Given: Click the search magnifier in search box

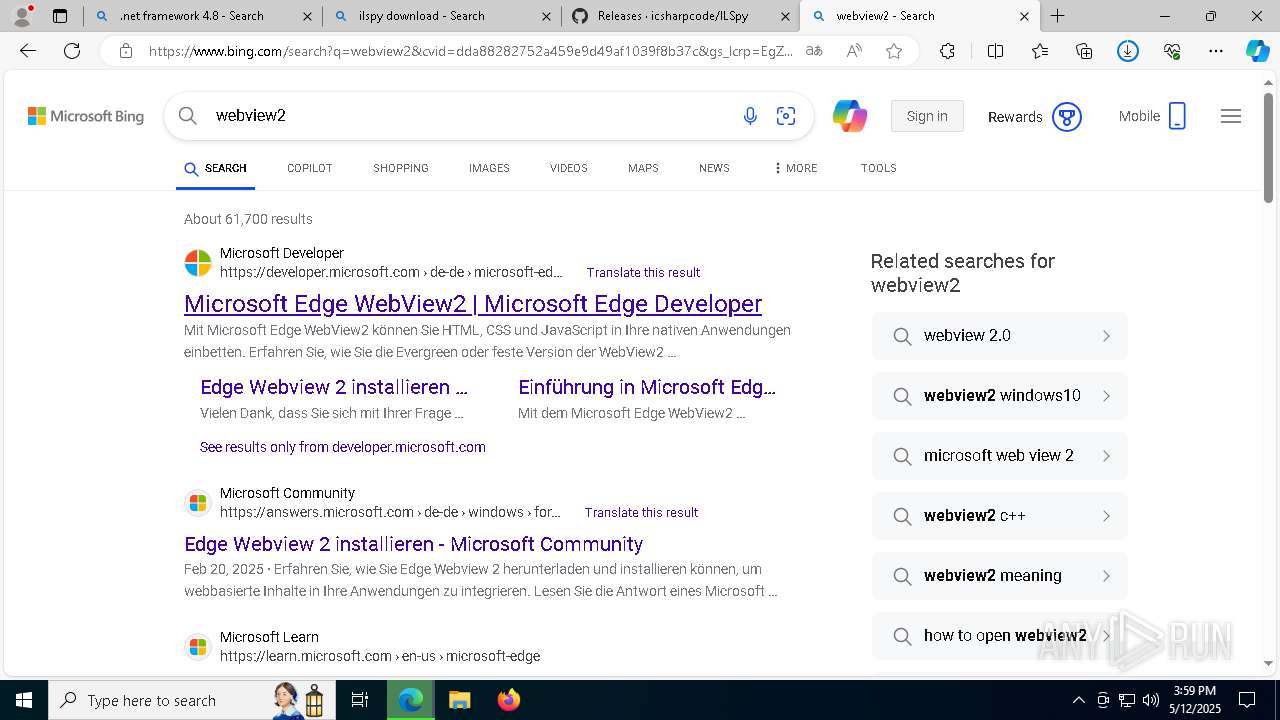Looking at the screenshot, I should pos(188,116).
